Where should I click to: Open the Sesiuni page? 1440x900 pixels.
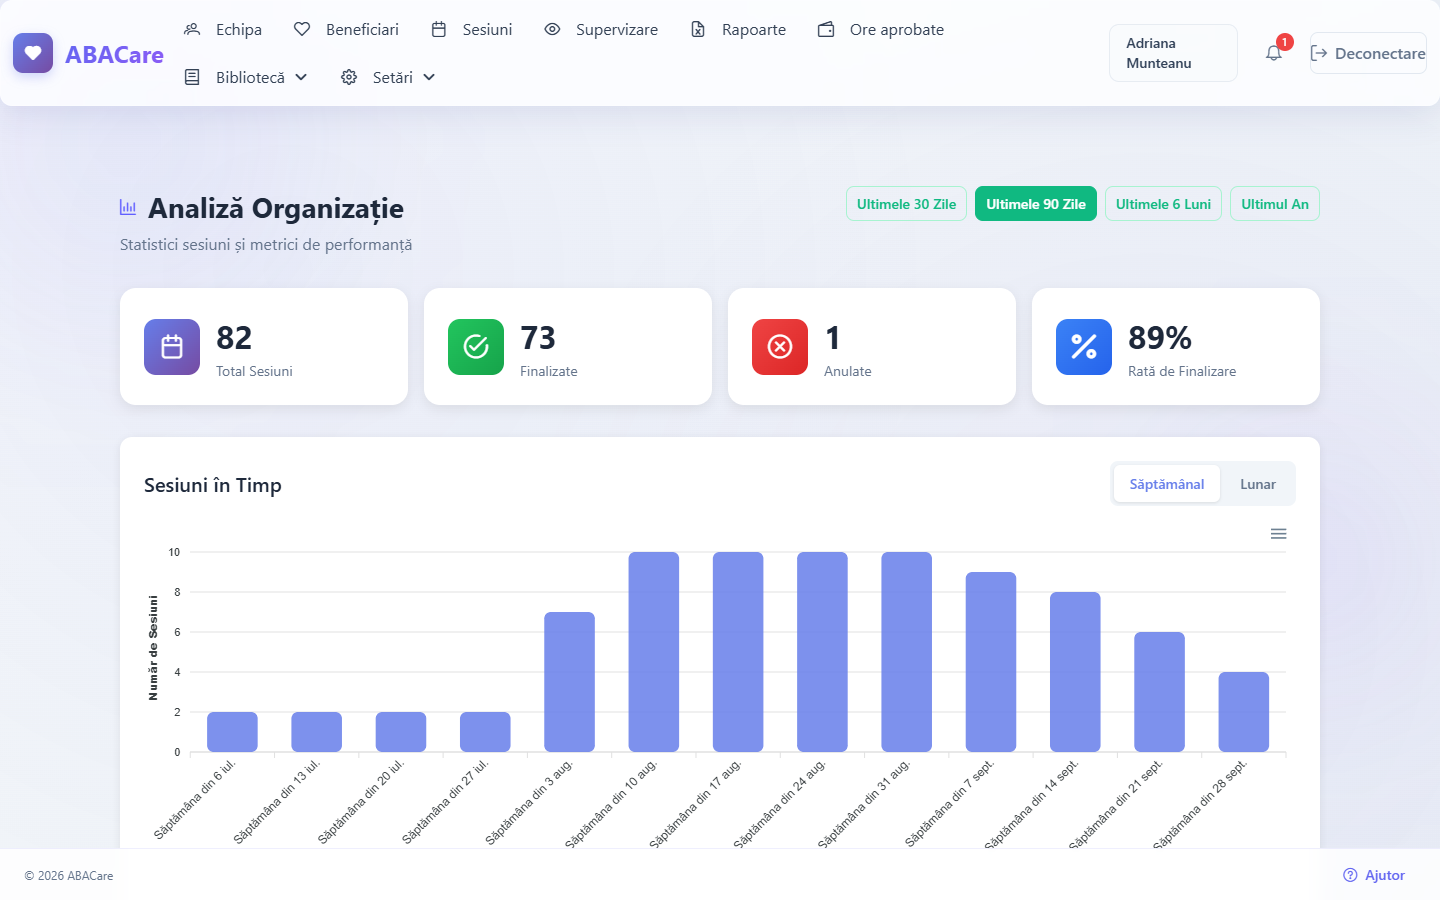471,30
